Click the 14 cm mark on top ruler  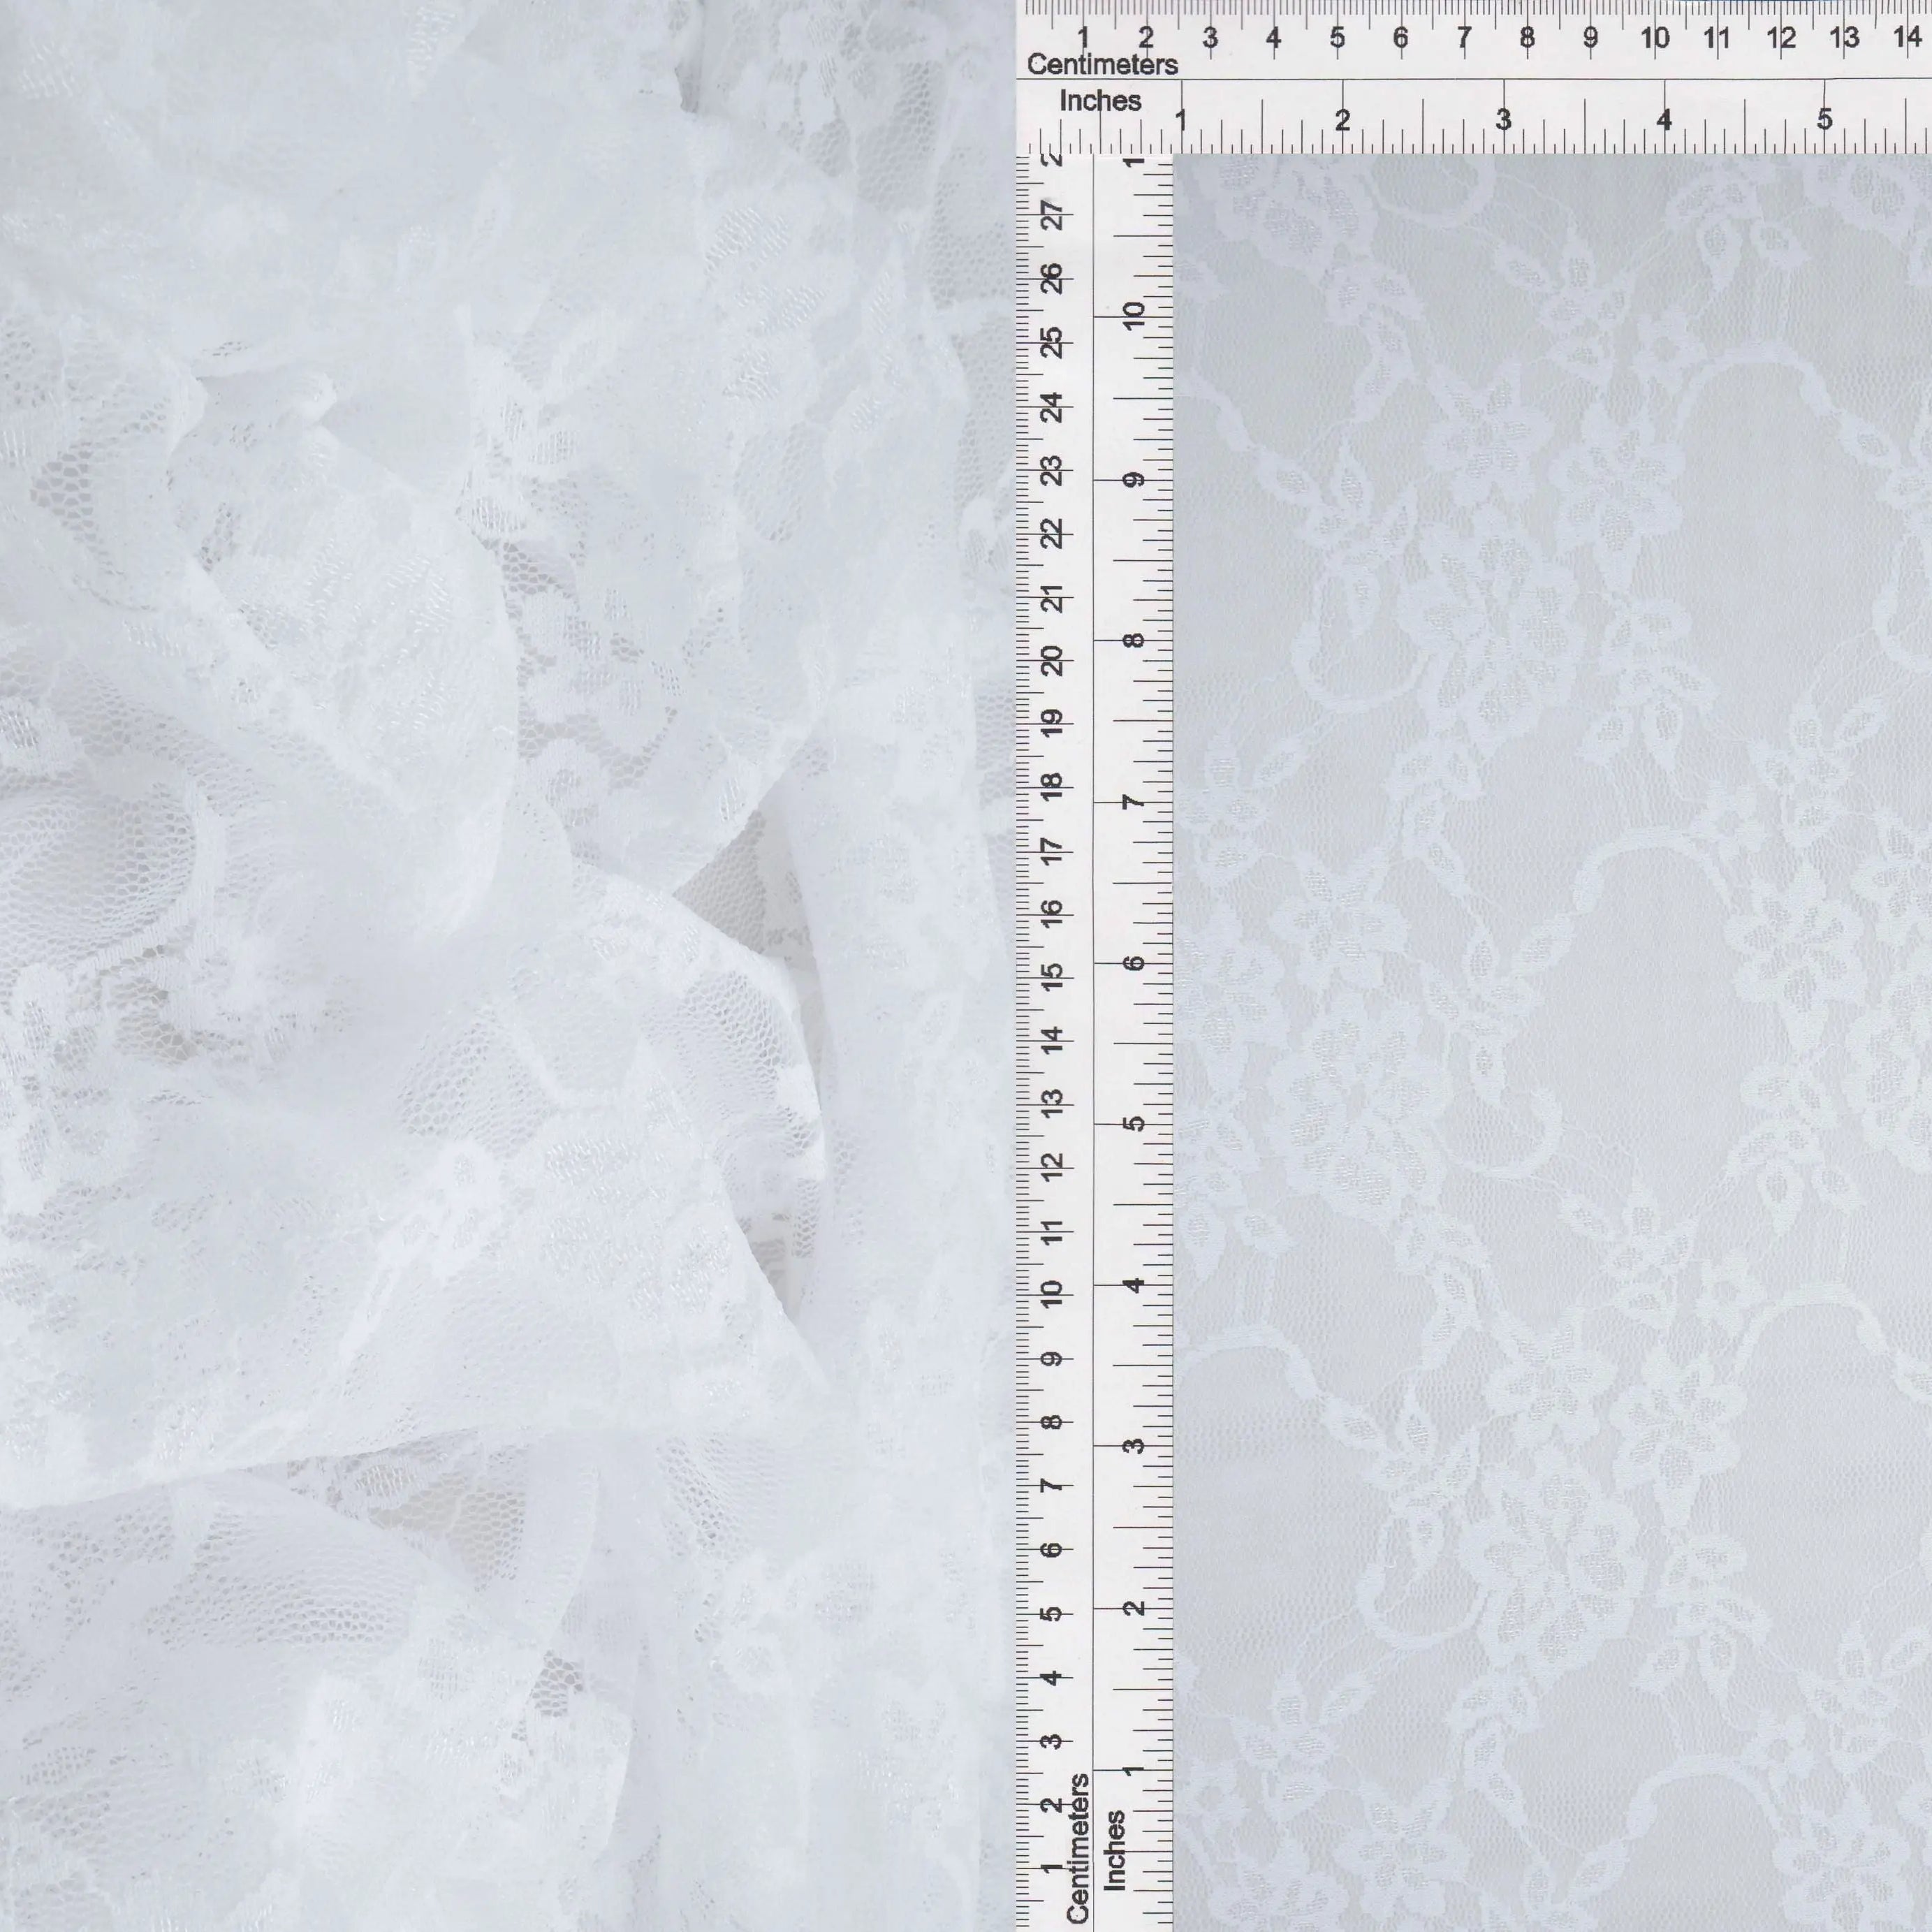point(1907,38)
